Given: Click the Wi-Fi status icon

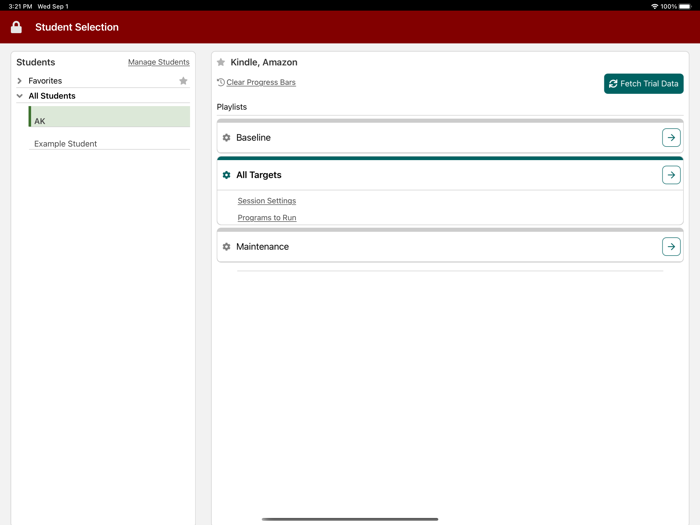Looking at the screenshot, I should coord(654,6).
